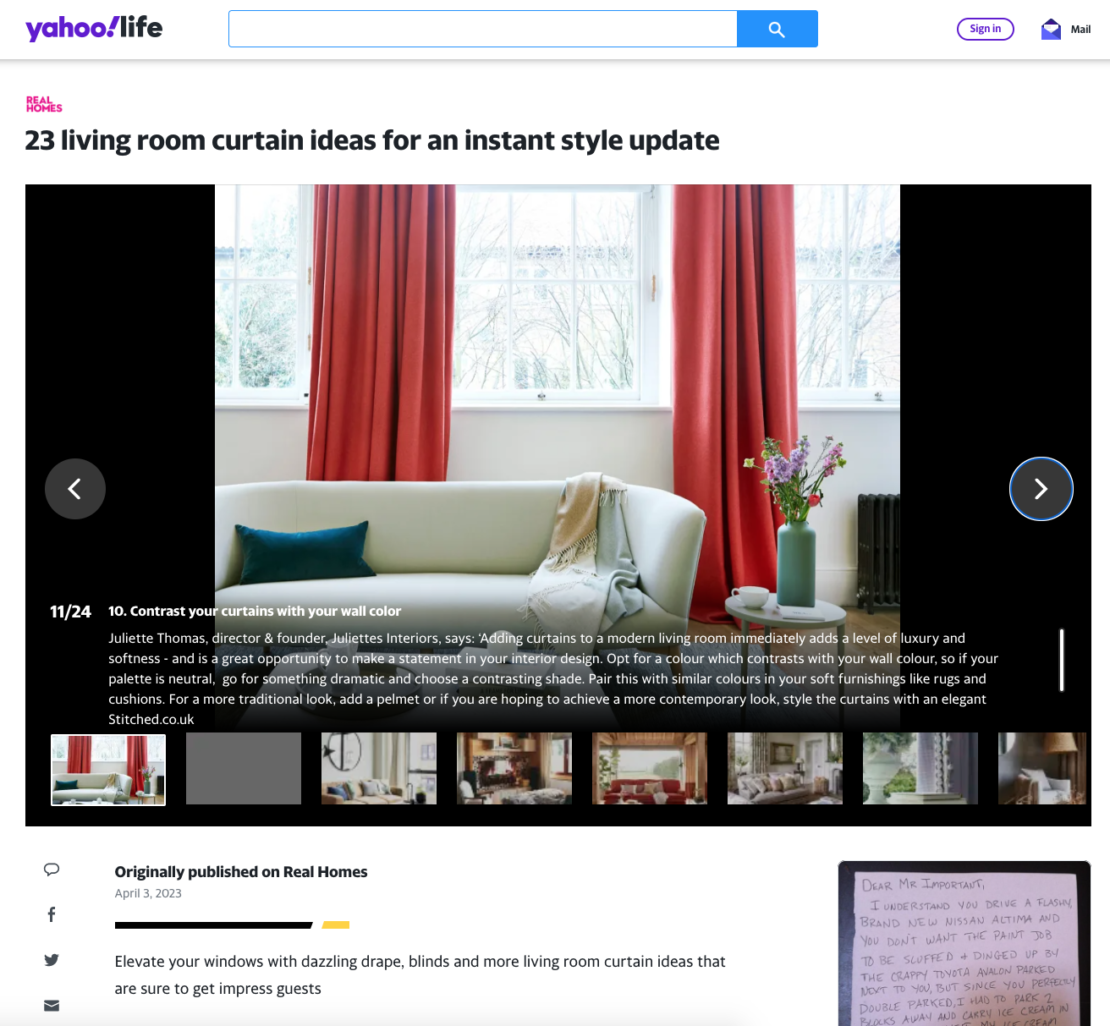Click the blue search magnifier icon
This screenshot has width=1110, height=1026.
[x=777, y=28]
